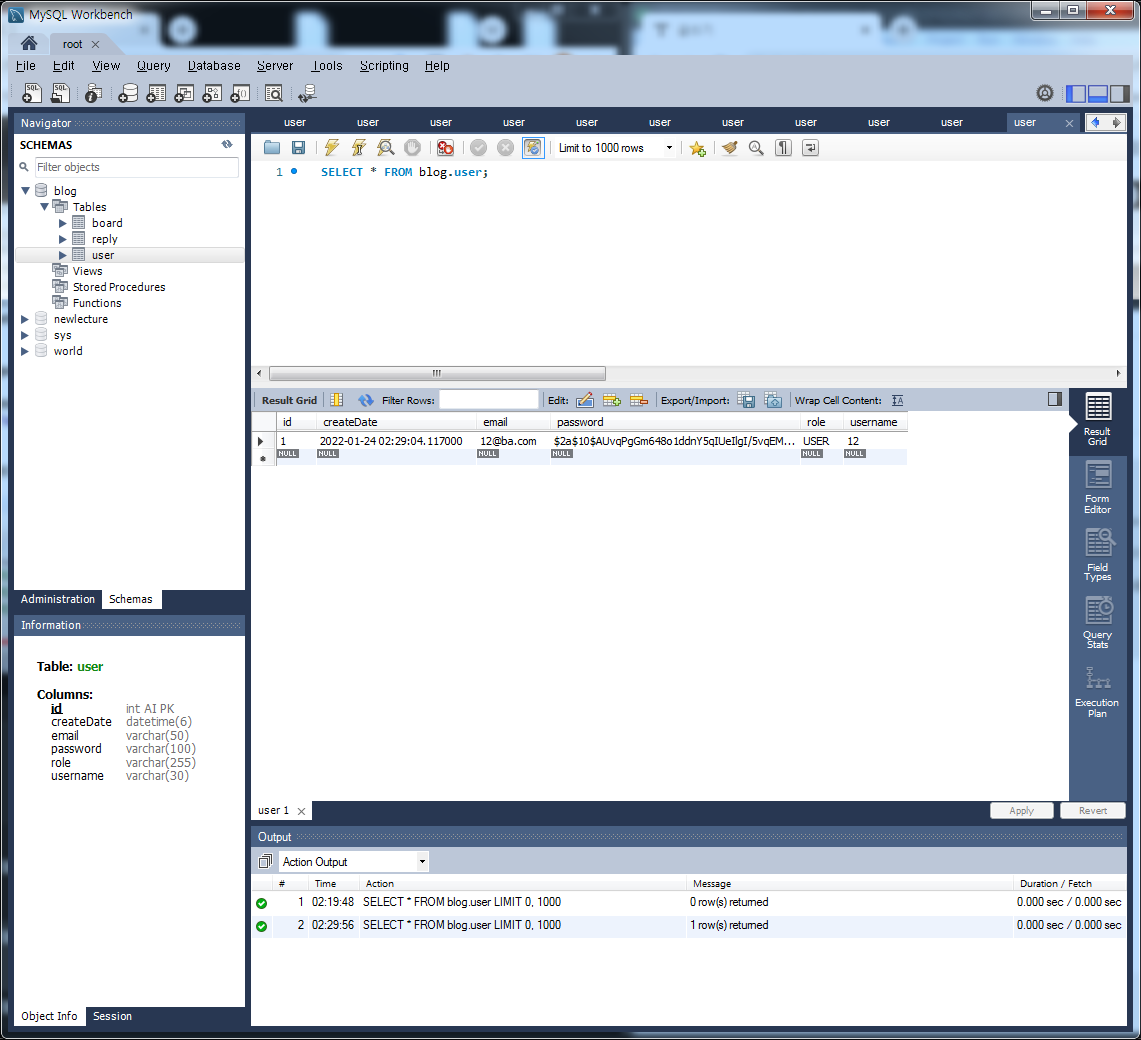Image resolution: width=1141 pixels, height=1040 pixels.
Task: Reconnect to DBMS icon
Action: [307, 93]
